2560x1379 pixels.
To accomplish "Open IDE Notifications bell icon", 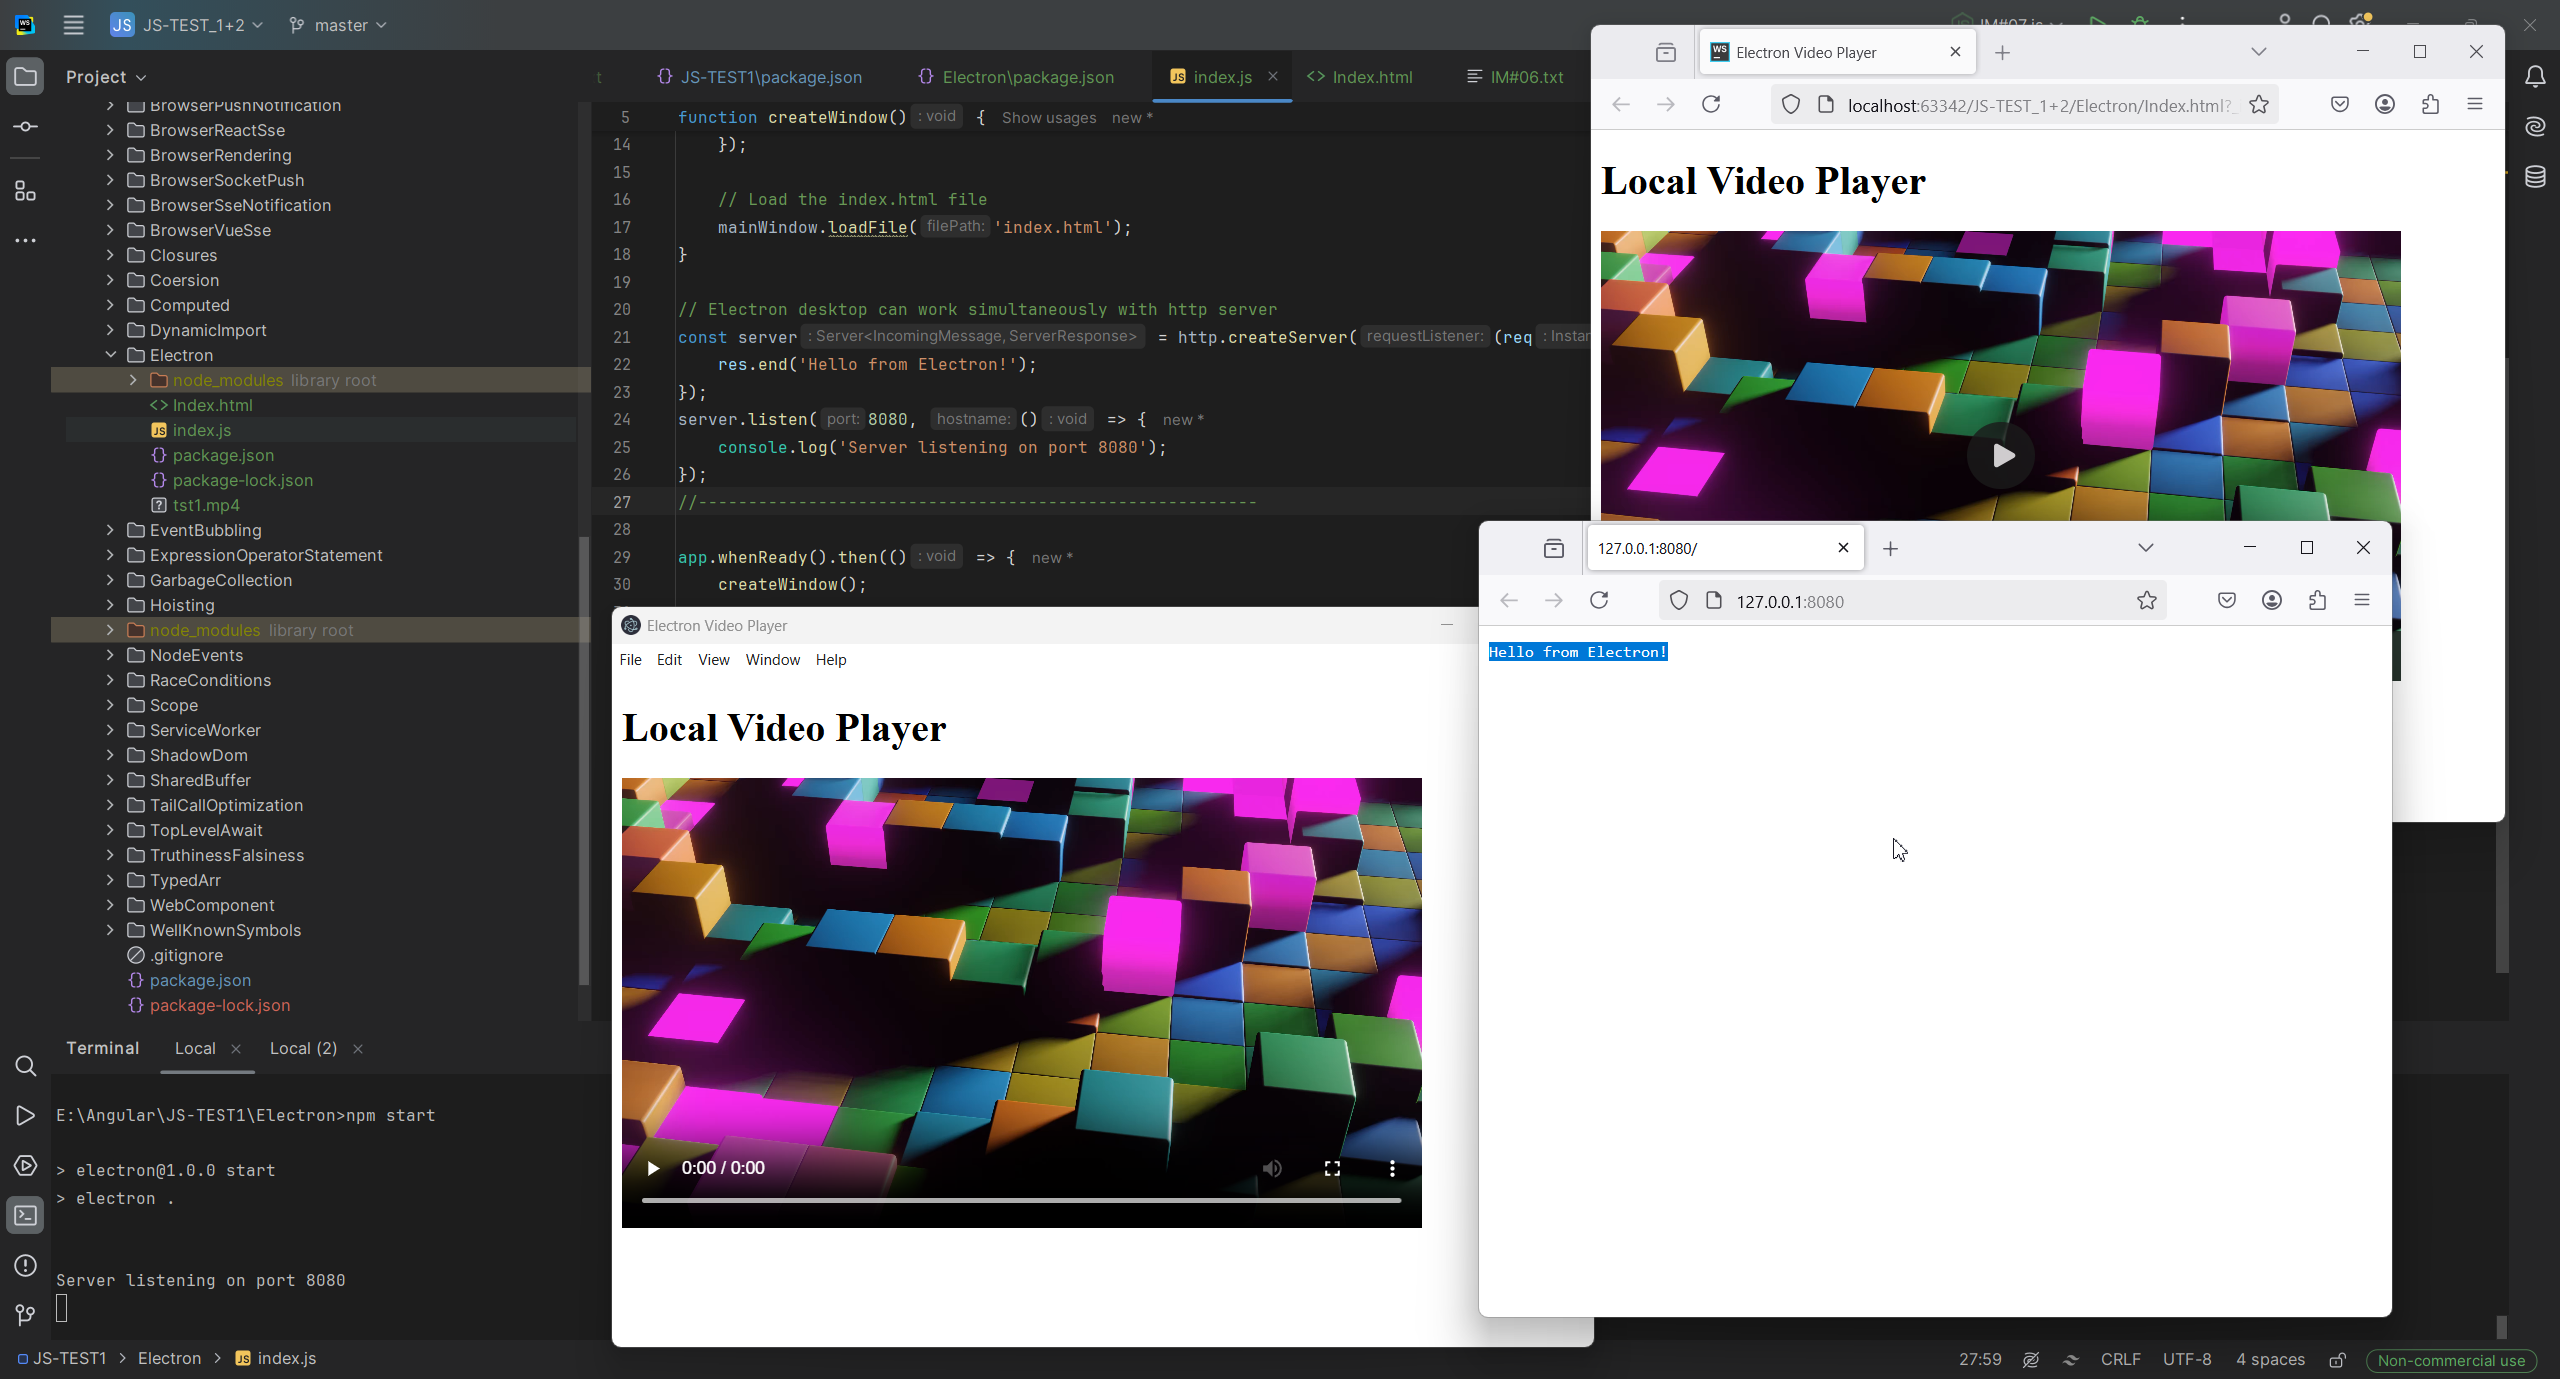I will 2535,76.
